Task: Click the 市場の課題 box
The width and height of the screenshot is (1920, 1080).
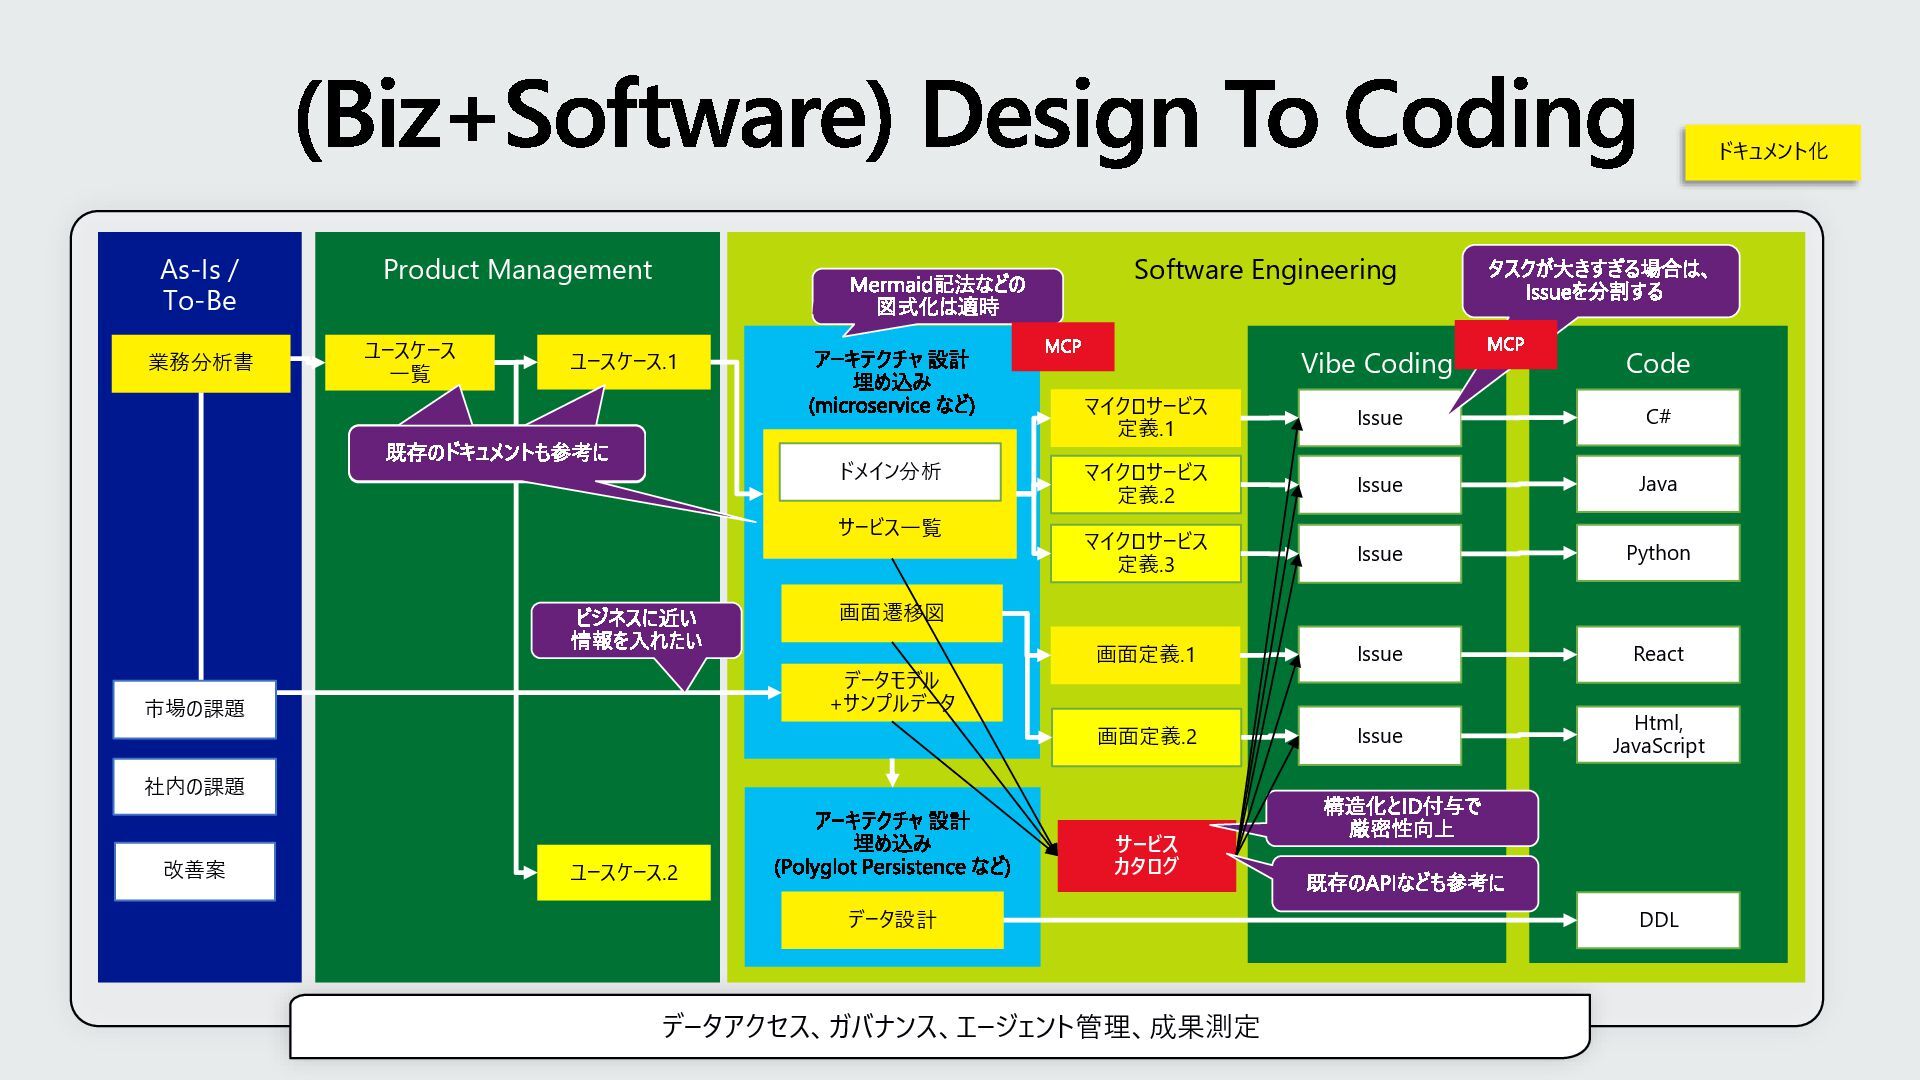Action: tap(194, 709)
